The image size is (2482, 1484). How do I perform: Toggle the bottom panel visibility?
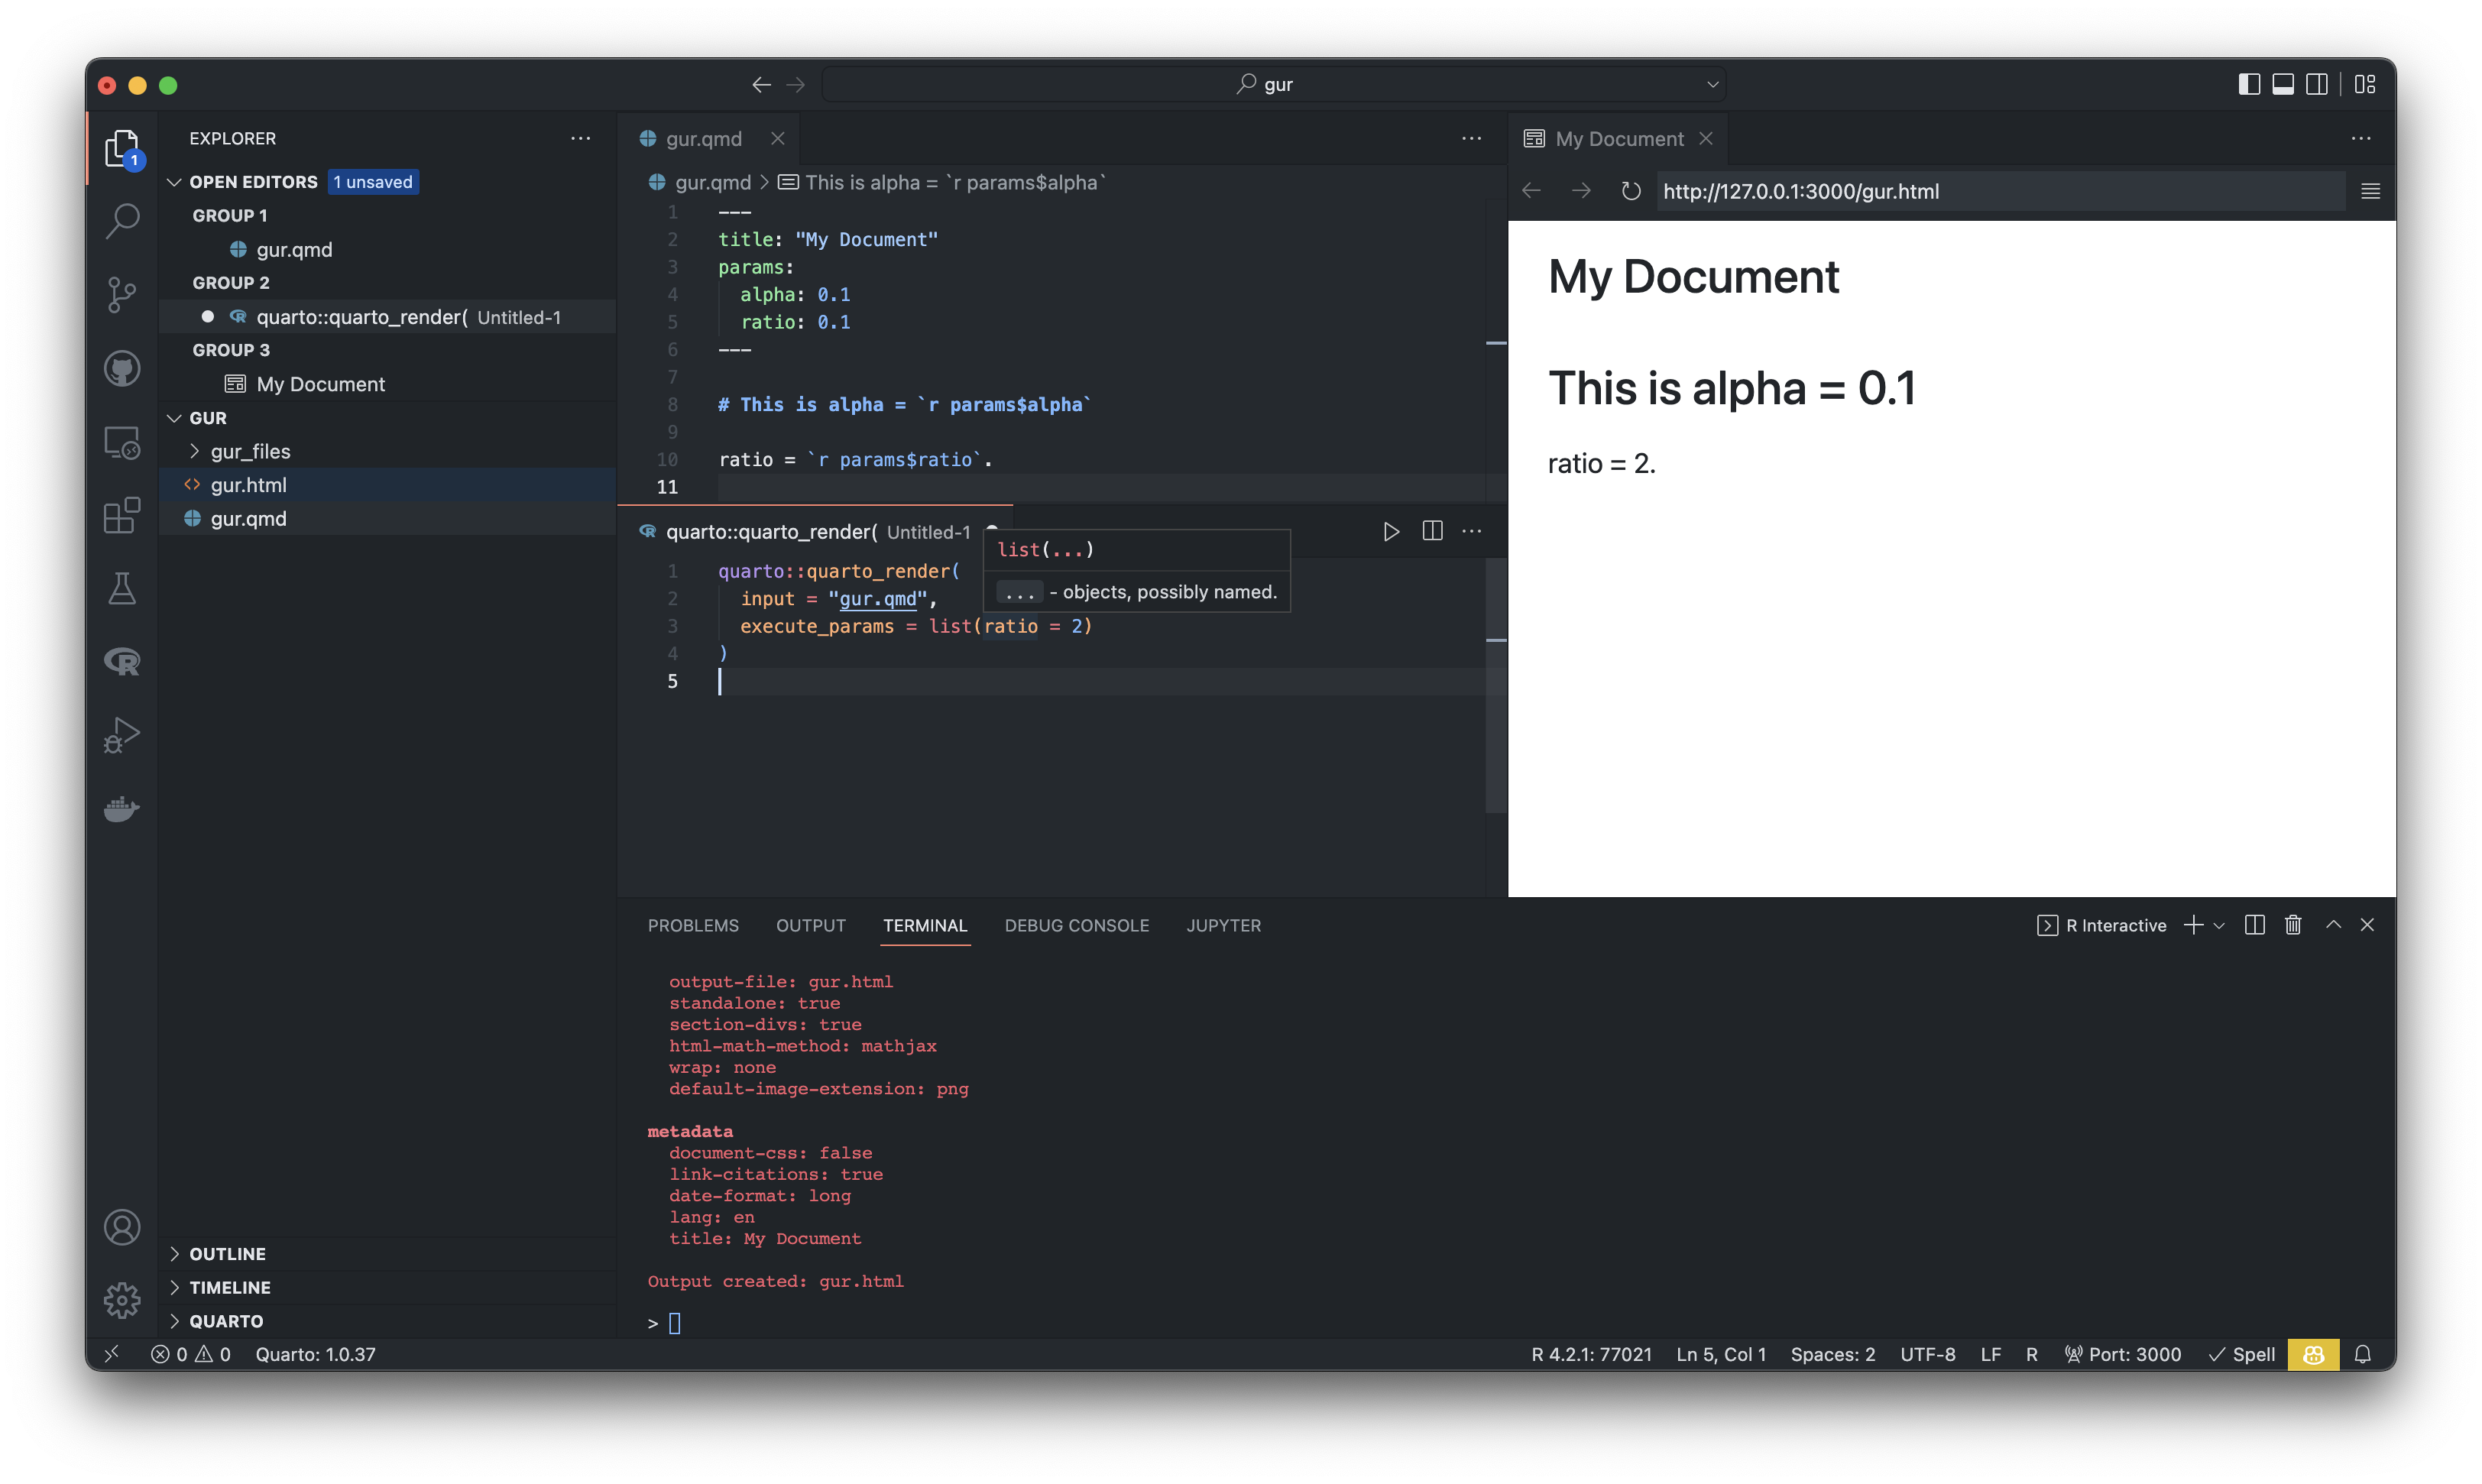[2283, 85]
